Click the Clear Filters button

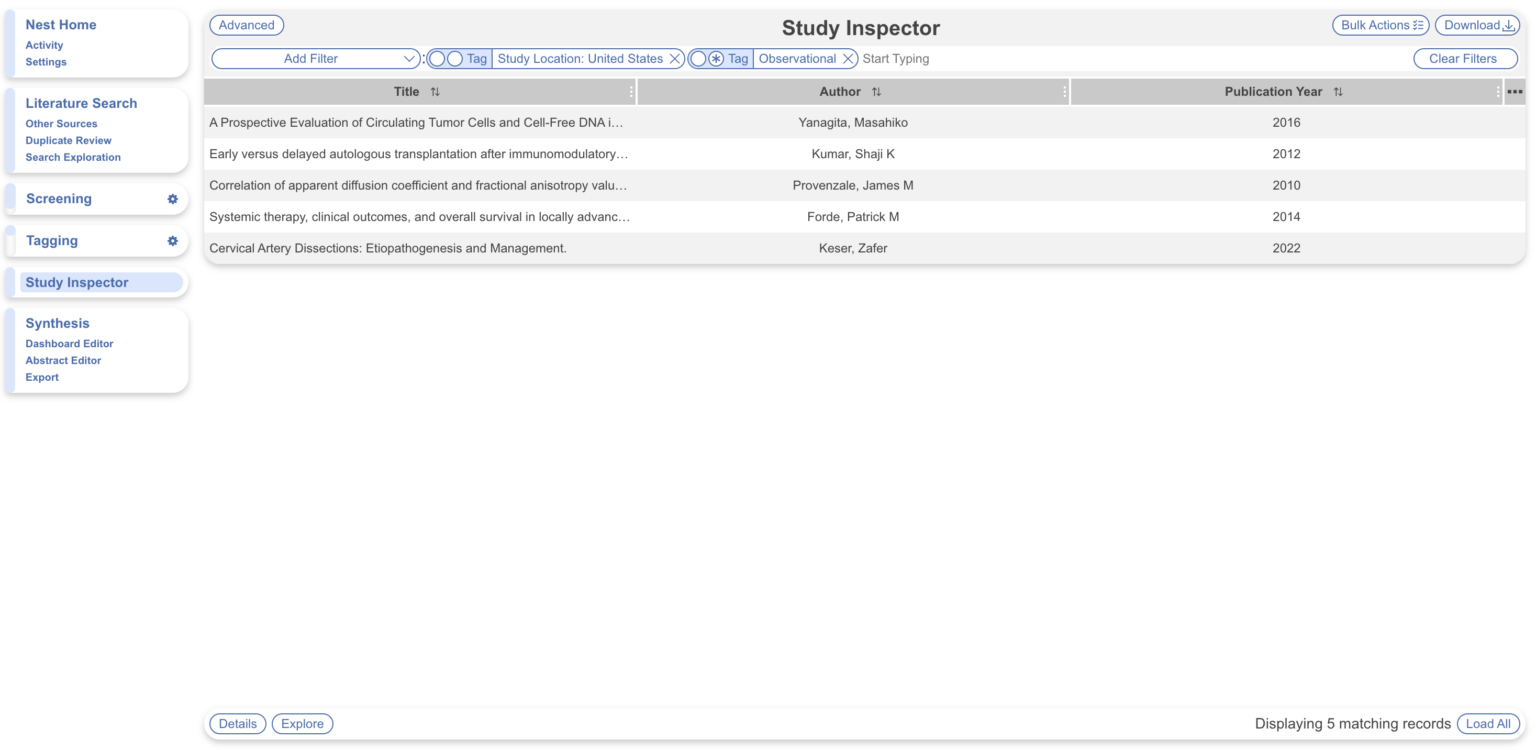[x=1464, y=58]
